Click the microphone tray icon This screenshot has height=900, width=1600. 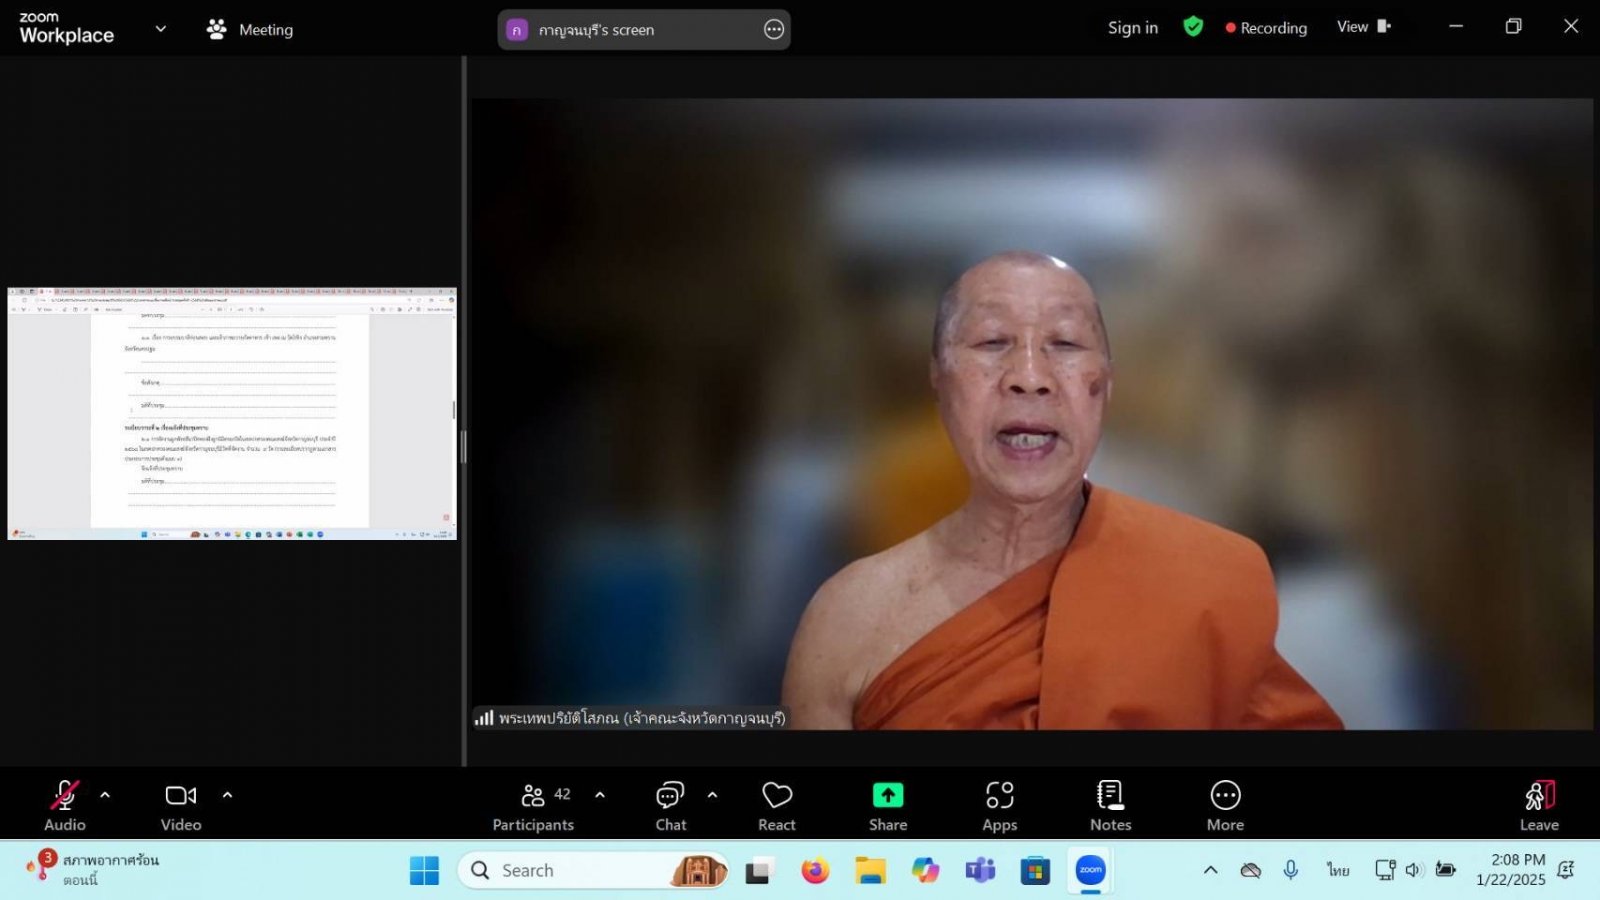tap(1291, 870)
